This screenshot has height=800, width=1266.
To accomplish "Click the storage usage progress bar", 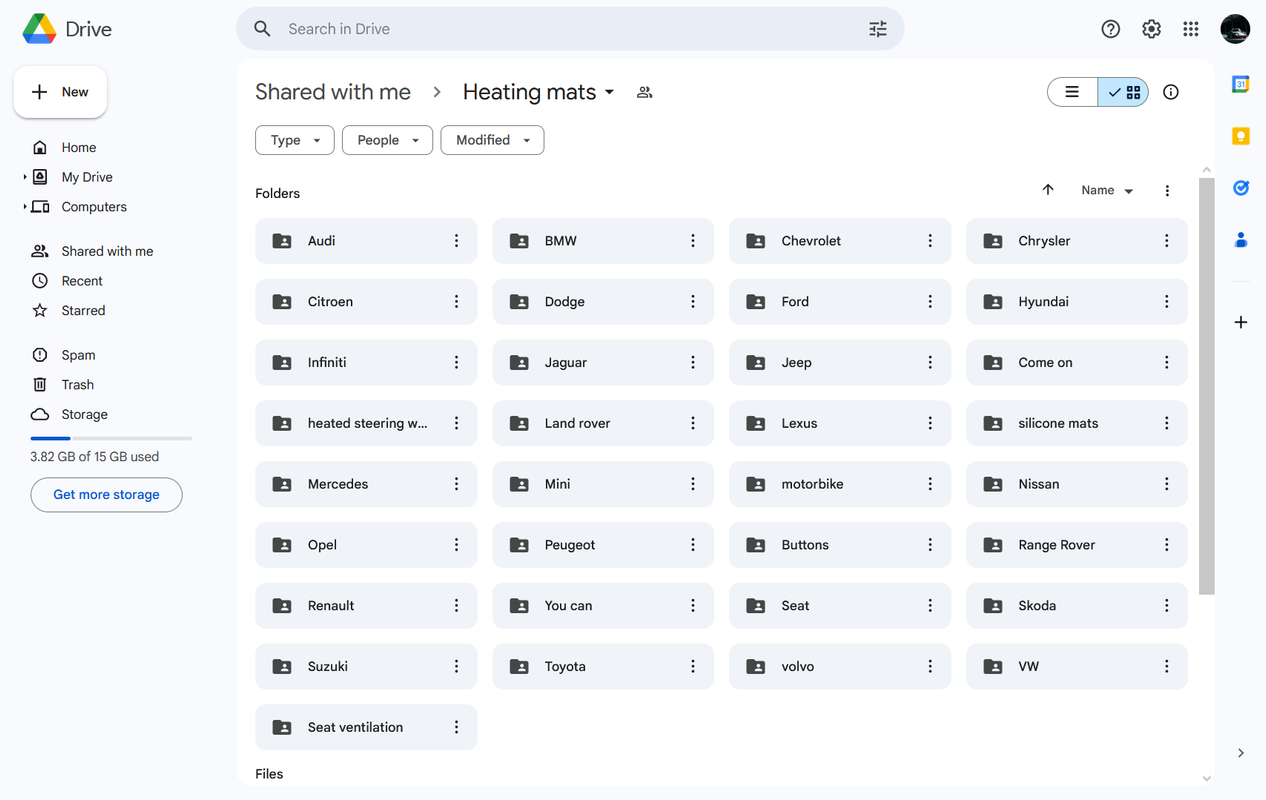I will click(111, 438).
